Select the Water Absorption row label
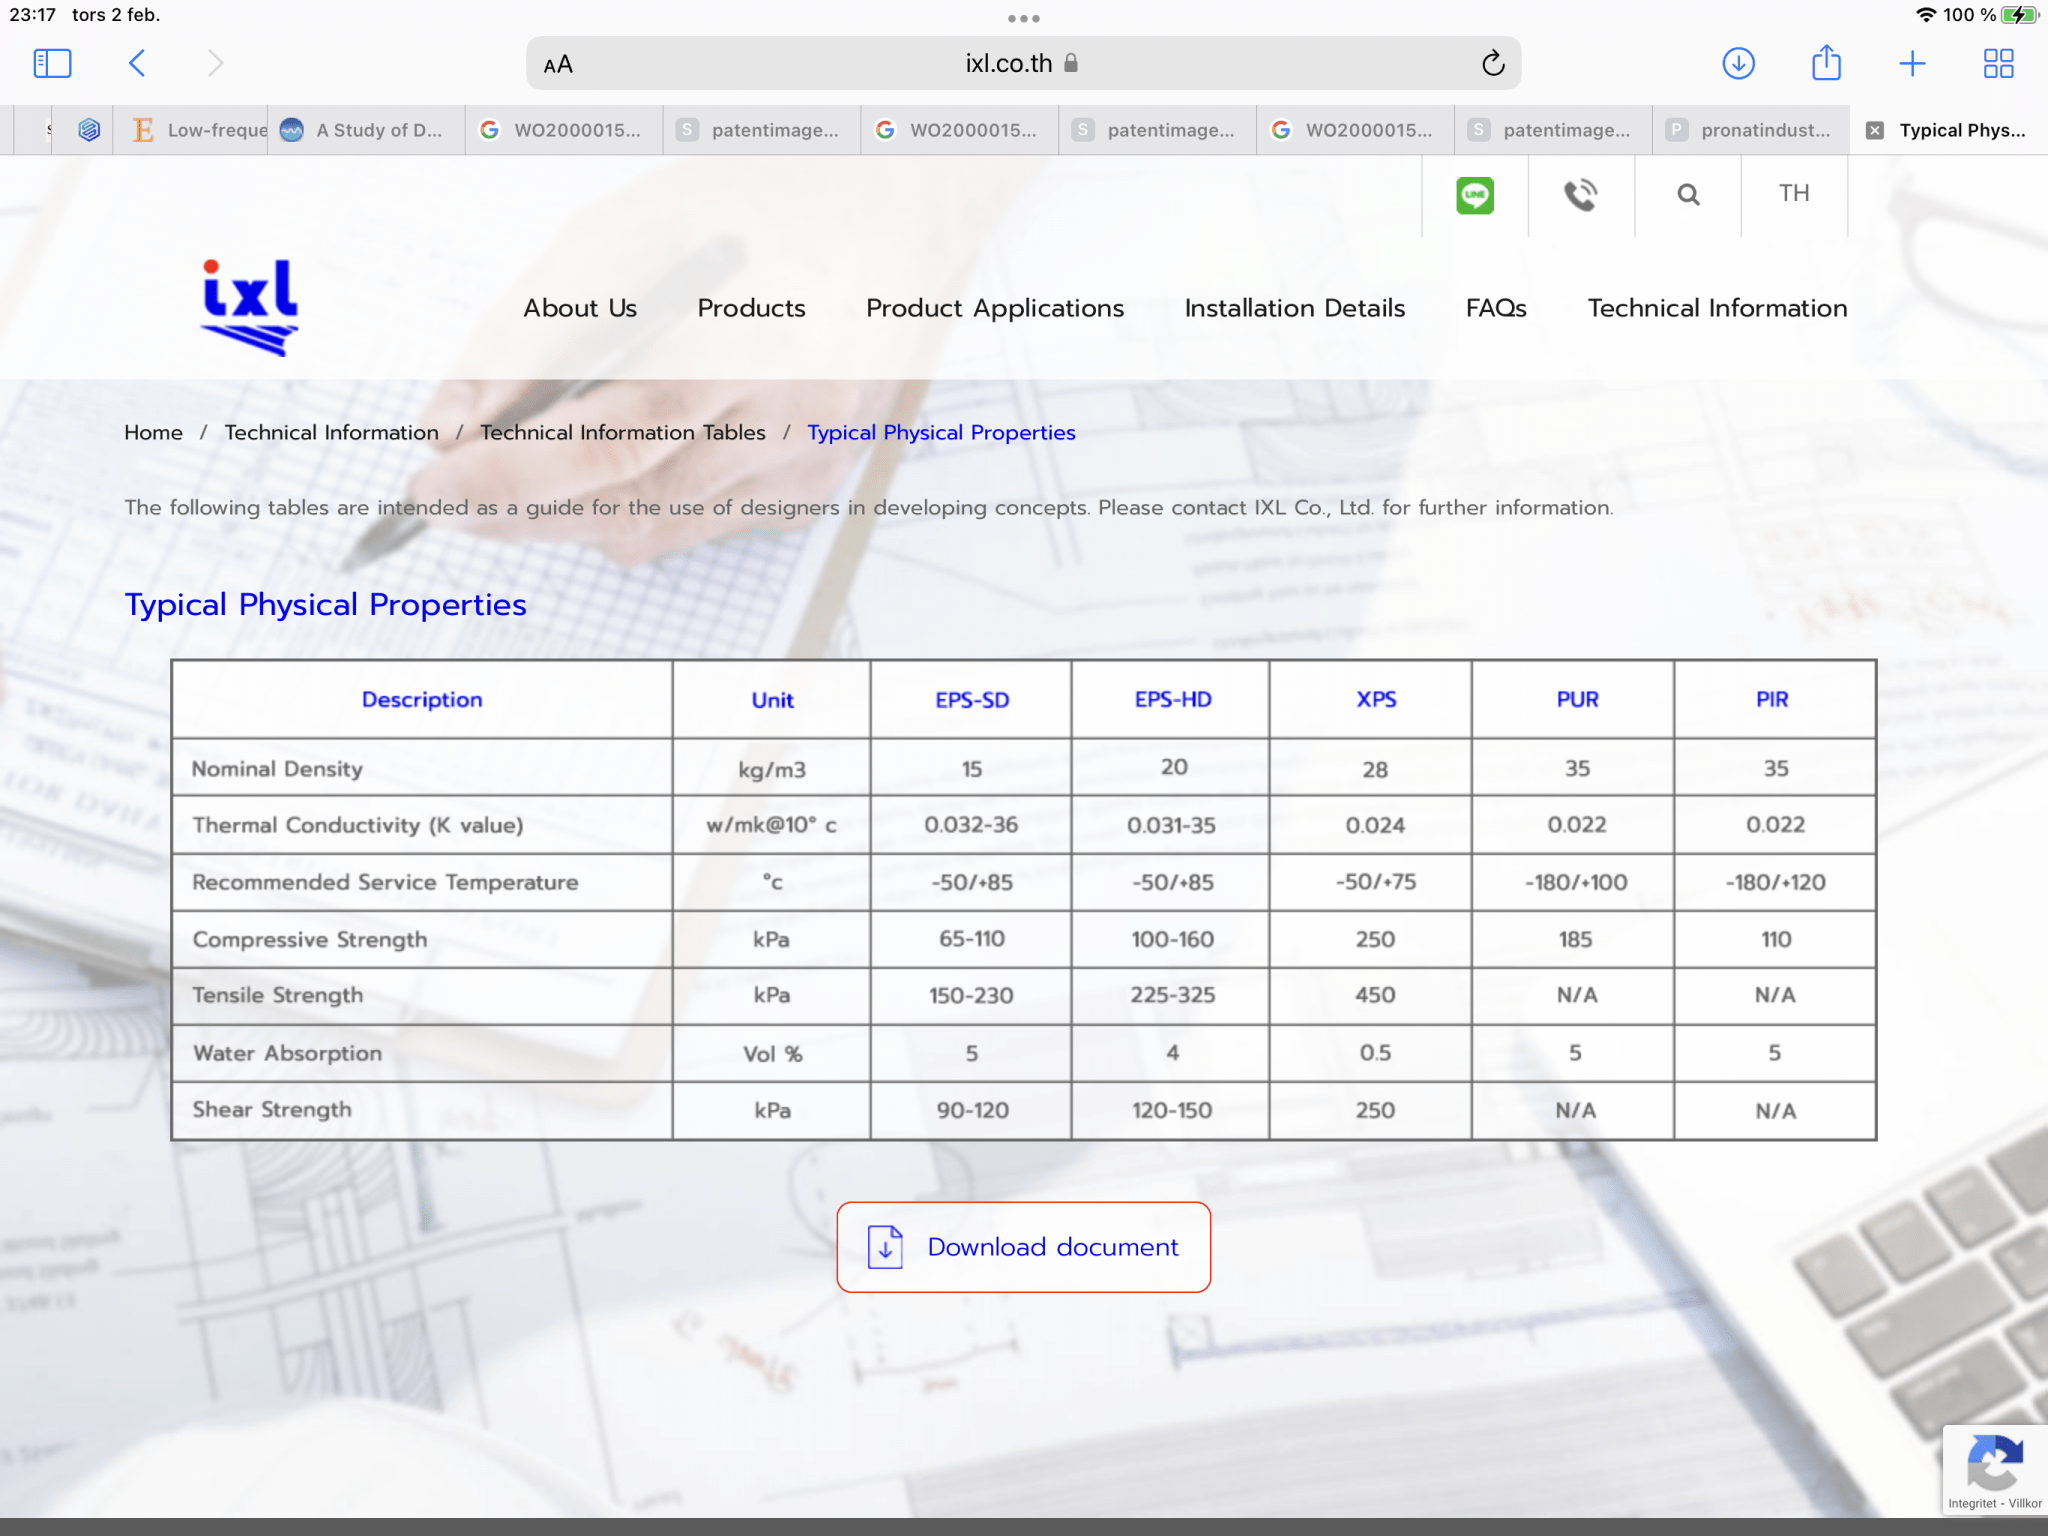The image size is (2048, 1536). coord(287,1053)
